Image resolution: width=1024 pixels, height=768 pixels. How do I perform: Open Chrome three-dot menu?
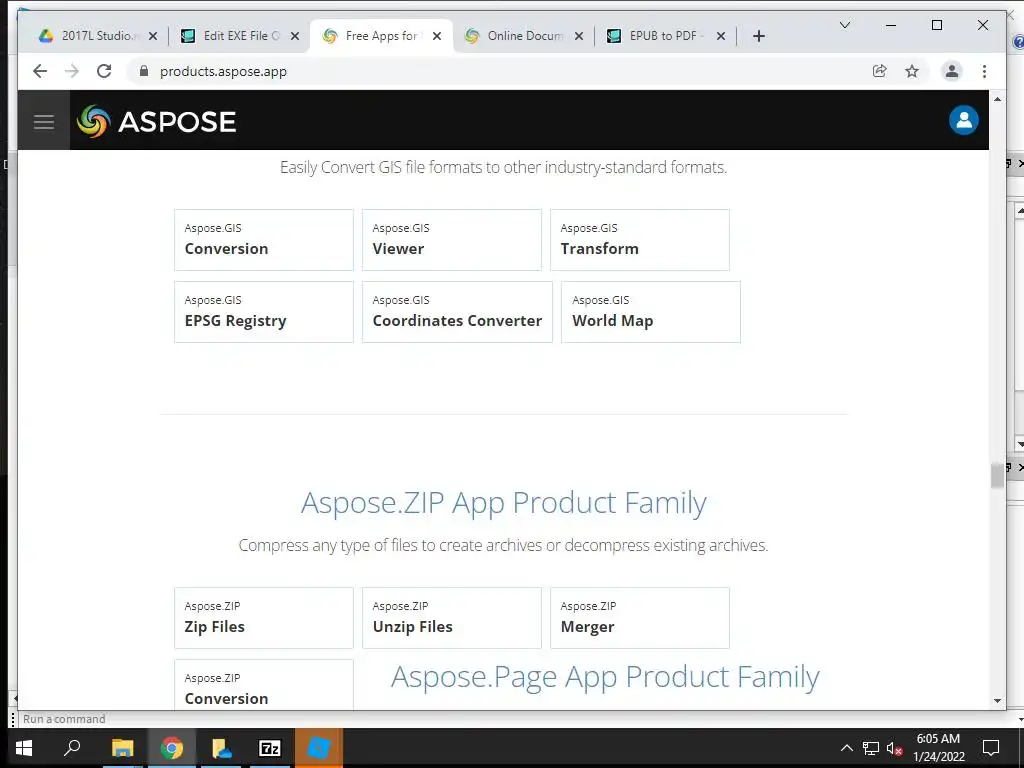point(984,71)
